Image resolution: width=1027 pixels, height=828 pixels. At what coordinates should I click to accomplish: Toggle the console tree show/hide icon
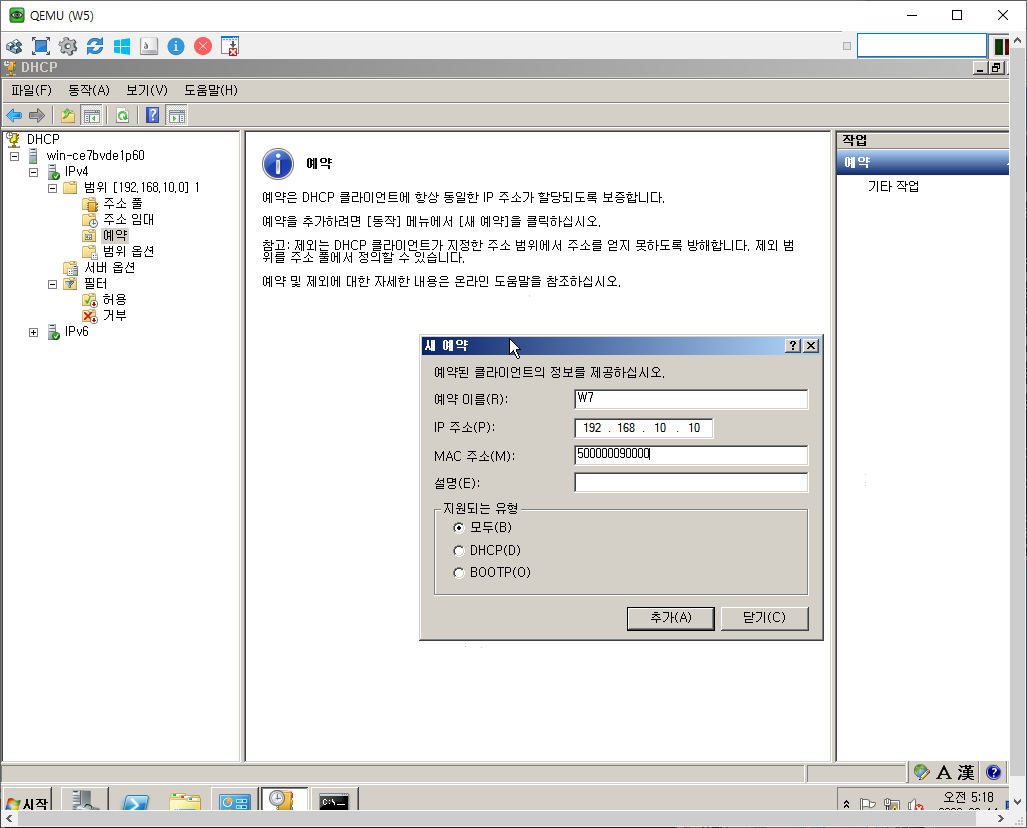[91, 116]
